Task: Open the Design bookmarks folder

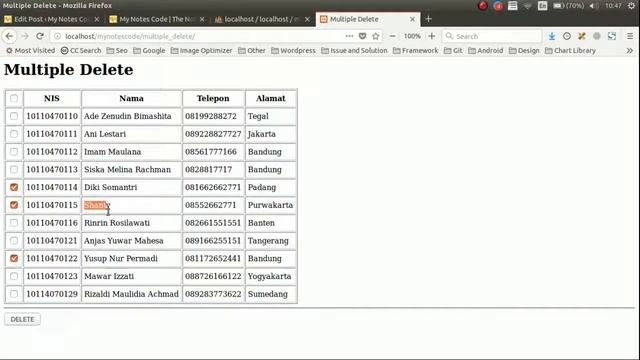Action: click(524, 51)
